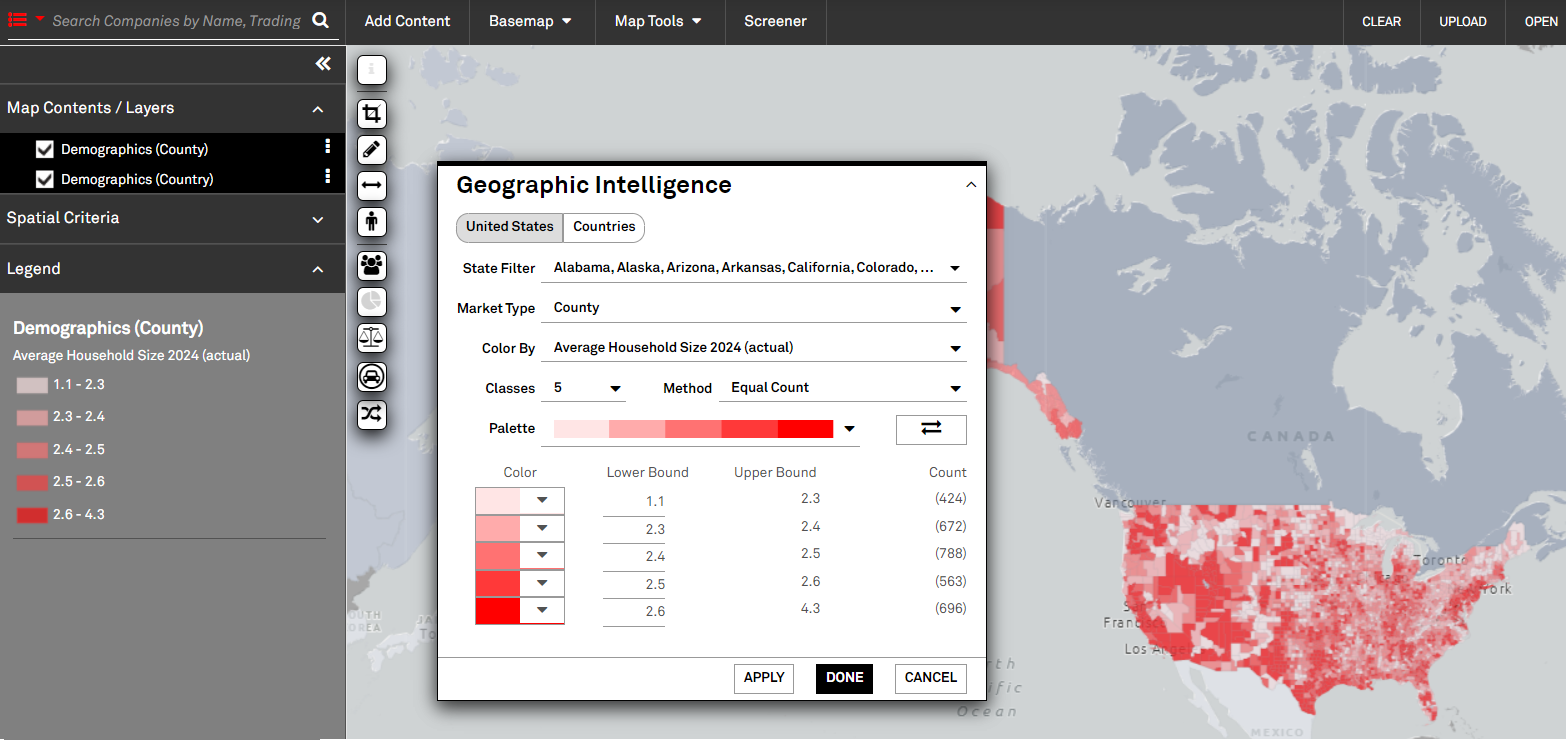Screen dimensions: 1566x740
Task: Activate the measure distance arrow tool
Action: [372, 185]
